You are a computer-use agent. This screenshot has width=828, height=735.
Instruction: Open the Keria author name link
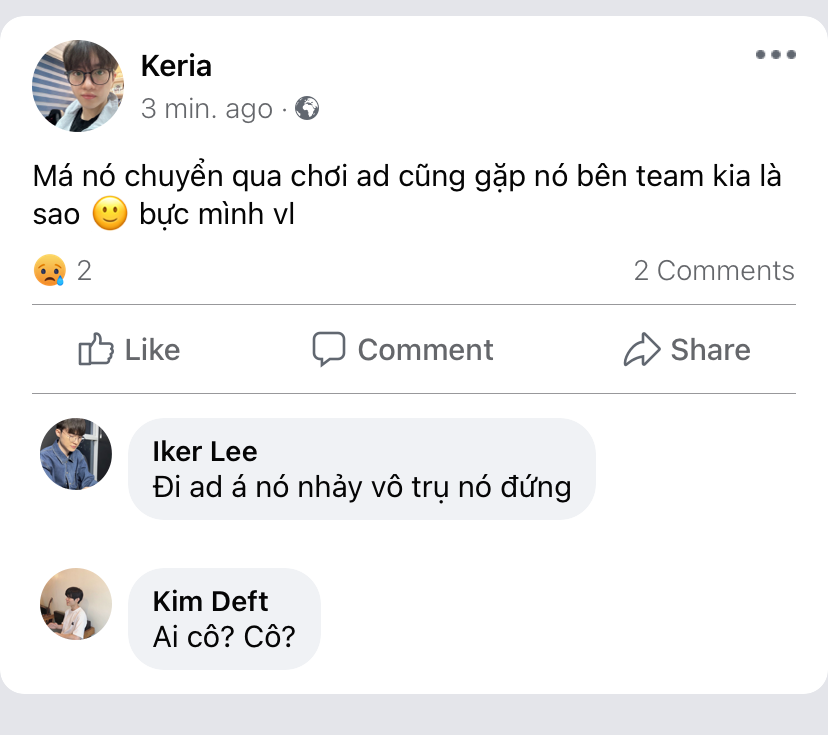pyautogui.click(x=176, y=66)
